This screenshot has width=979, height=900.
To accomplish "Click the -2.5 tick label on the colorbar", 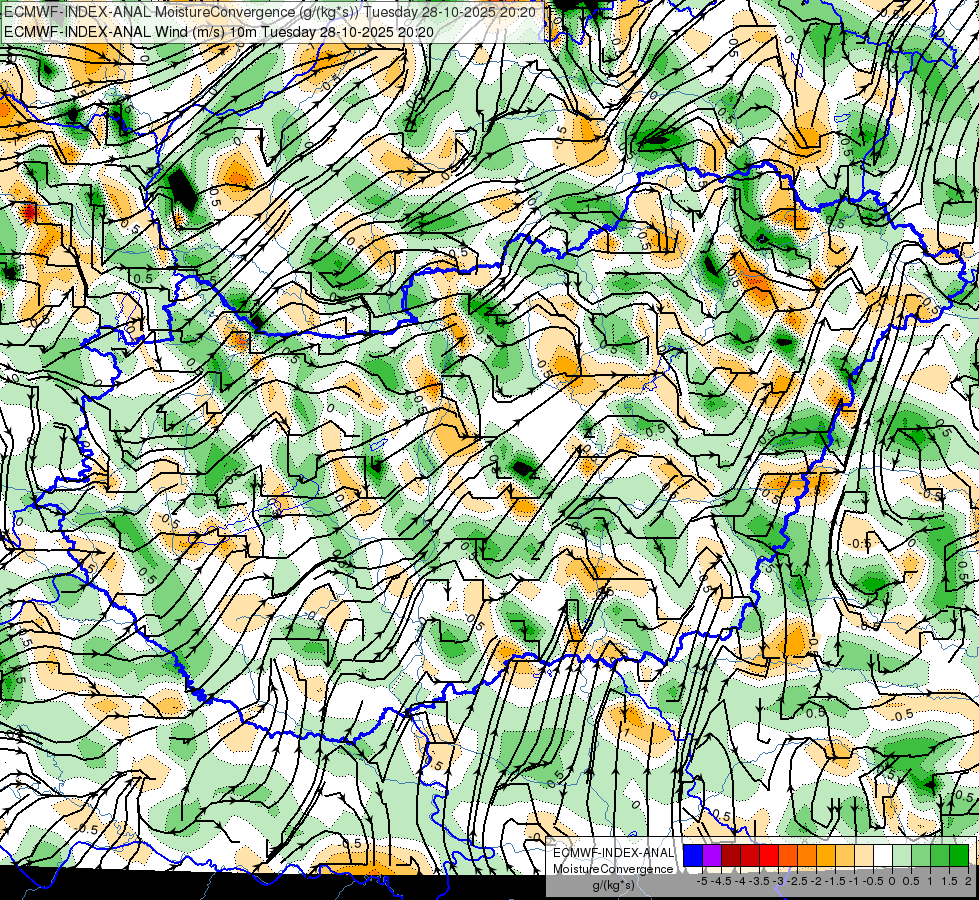I will tap(797, 881).
